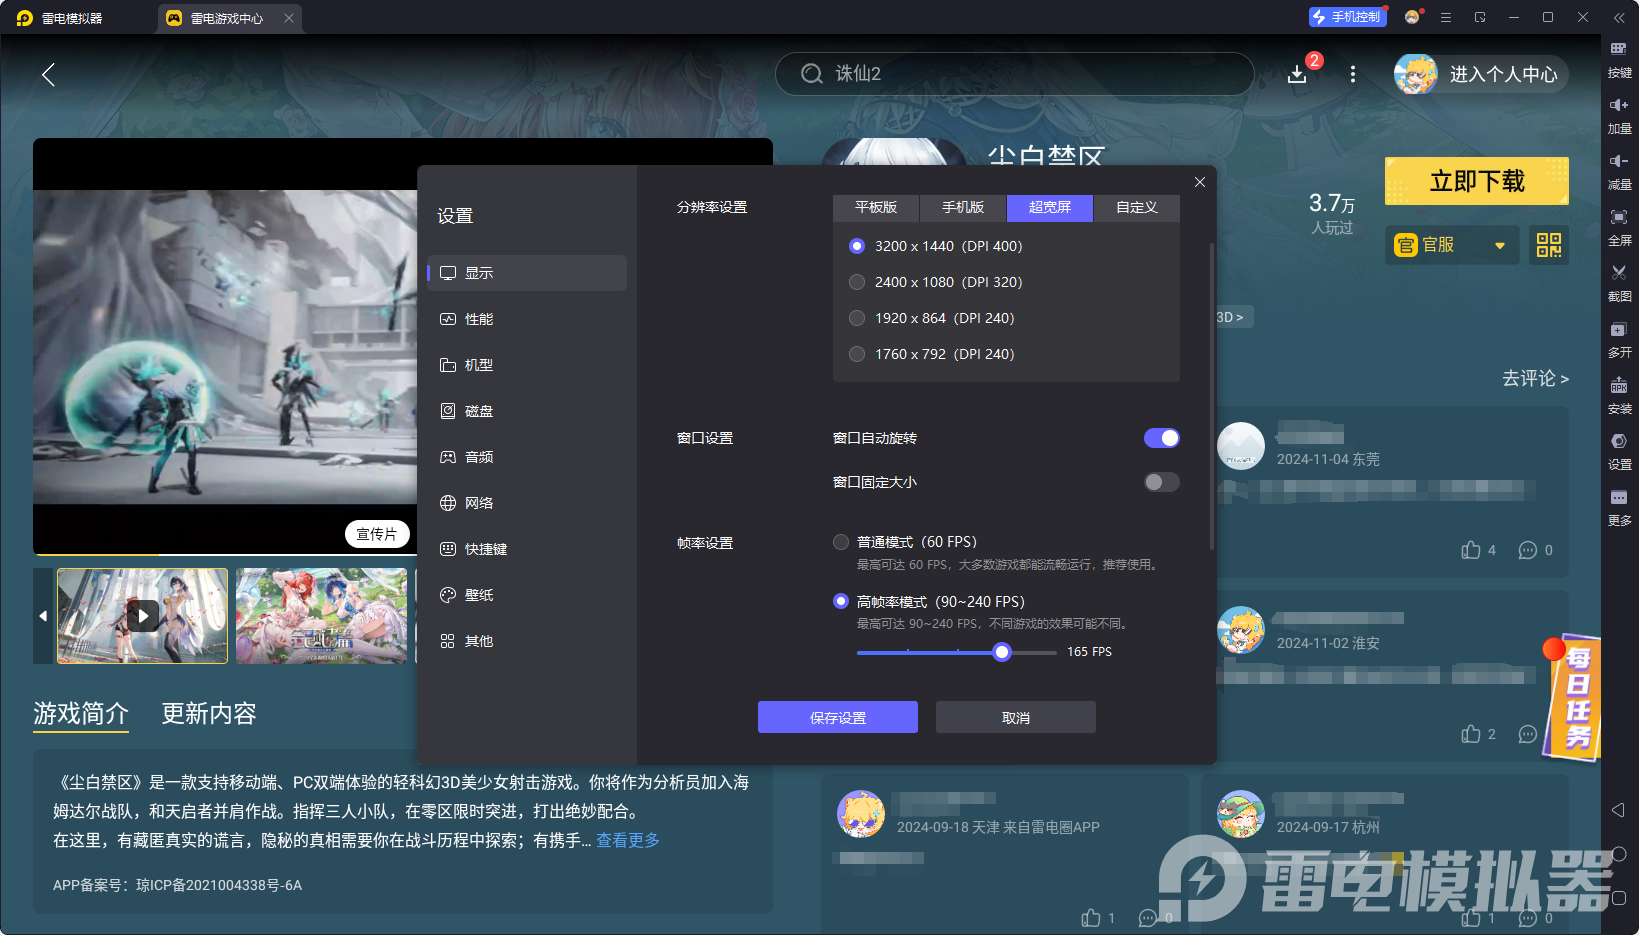
Task: Enable the 窗口固定大小 switch
Action: [1161, 482]
